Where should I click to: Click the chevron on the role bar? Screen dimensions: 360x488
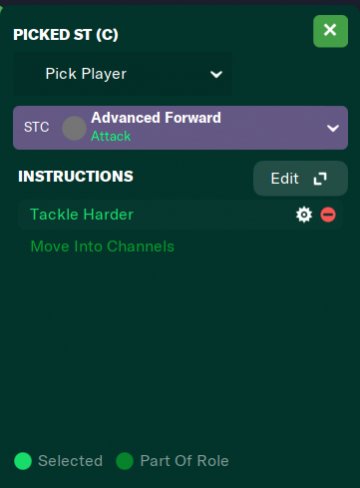[333, 128]
